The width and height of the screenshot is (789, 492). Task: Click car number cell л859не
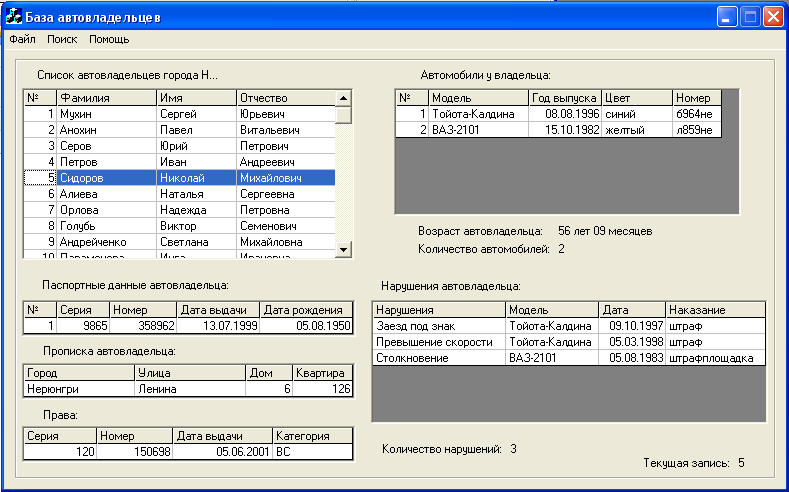pos(697,130)
